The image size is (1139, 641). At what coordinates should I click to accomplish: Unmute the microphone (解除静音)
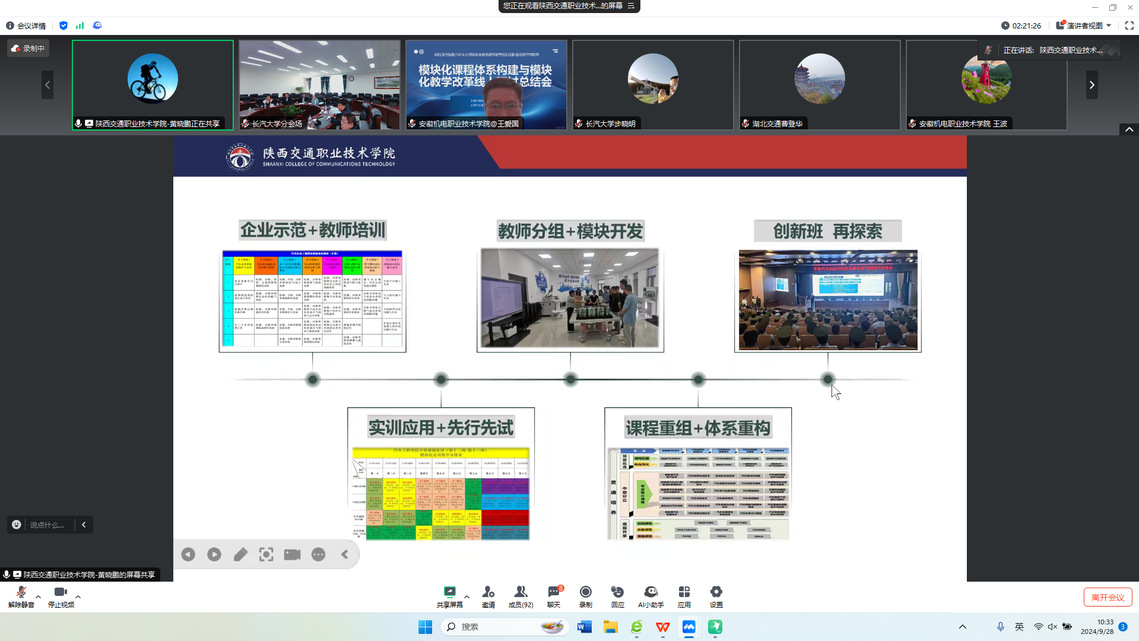(21, 597)
